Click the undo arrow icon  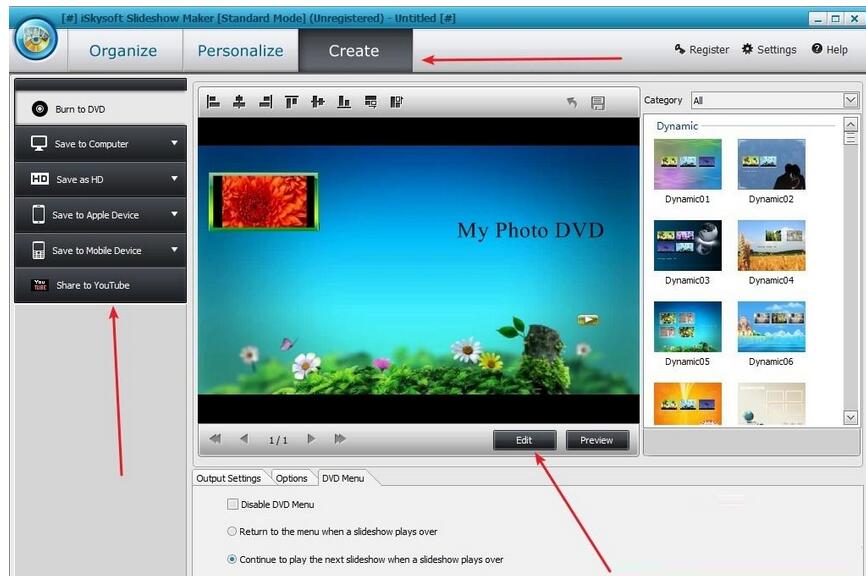[x=572, y=102]
